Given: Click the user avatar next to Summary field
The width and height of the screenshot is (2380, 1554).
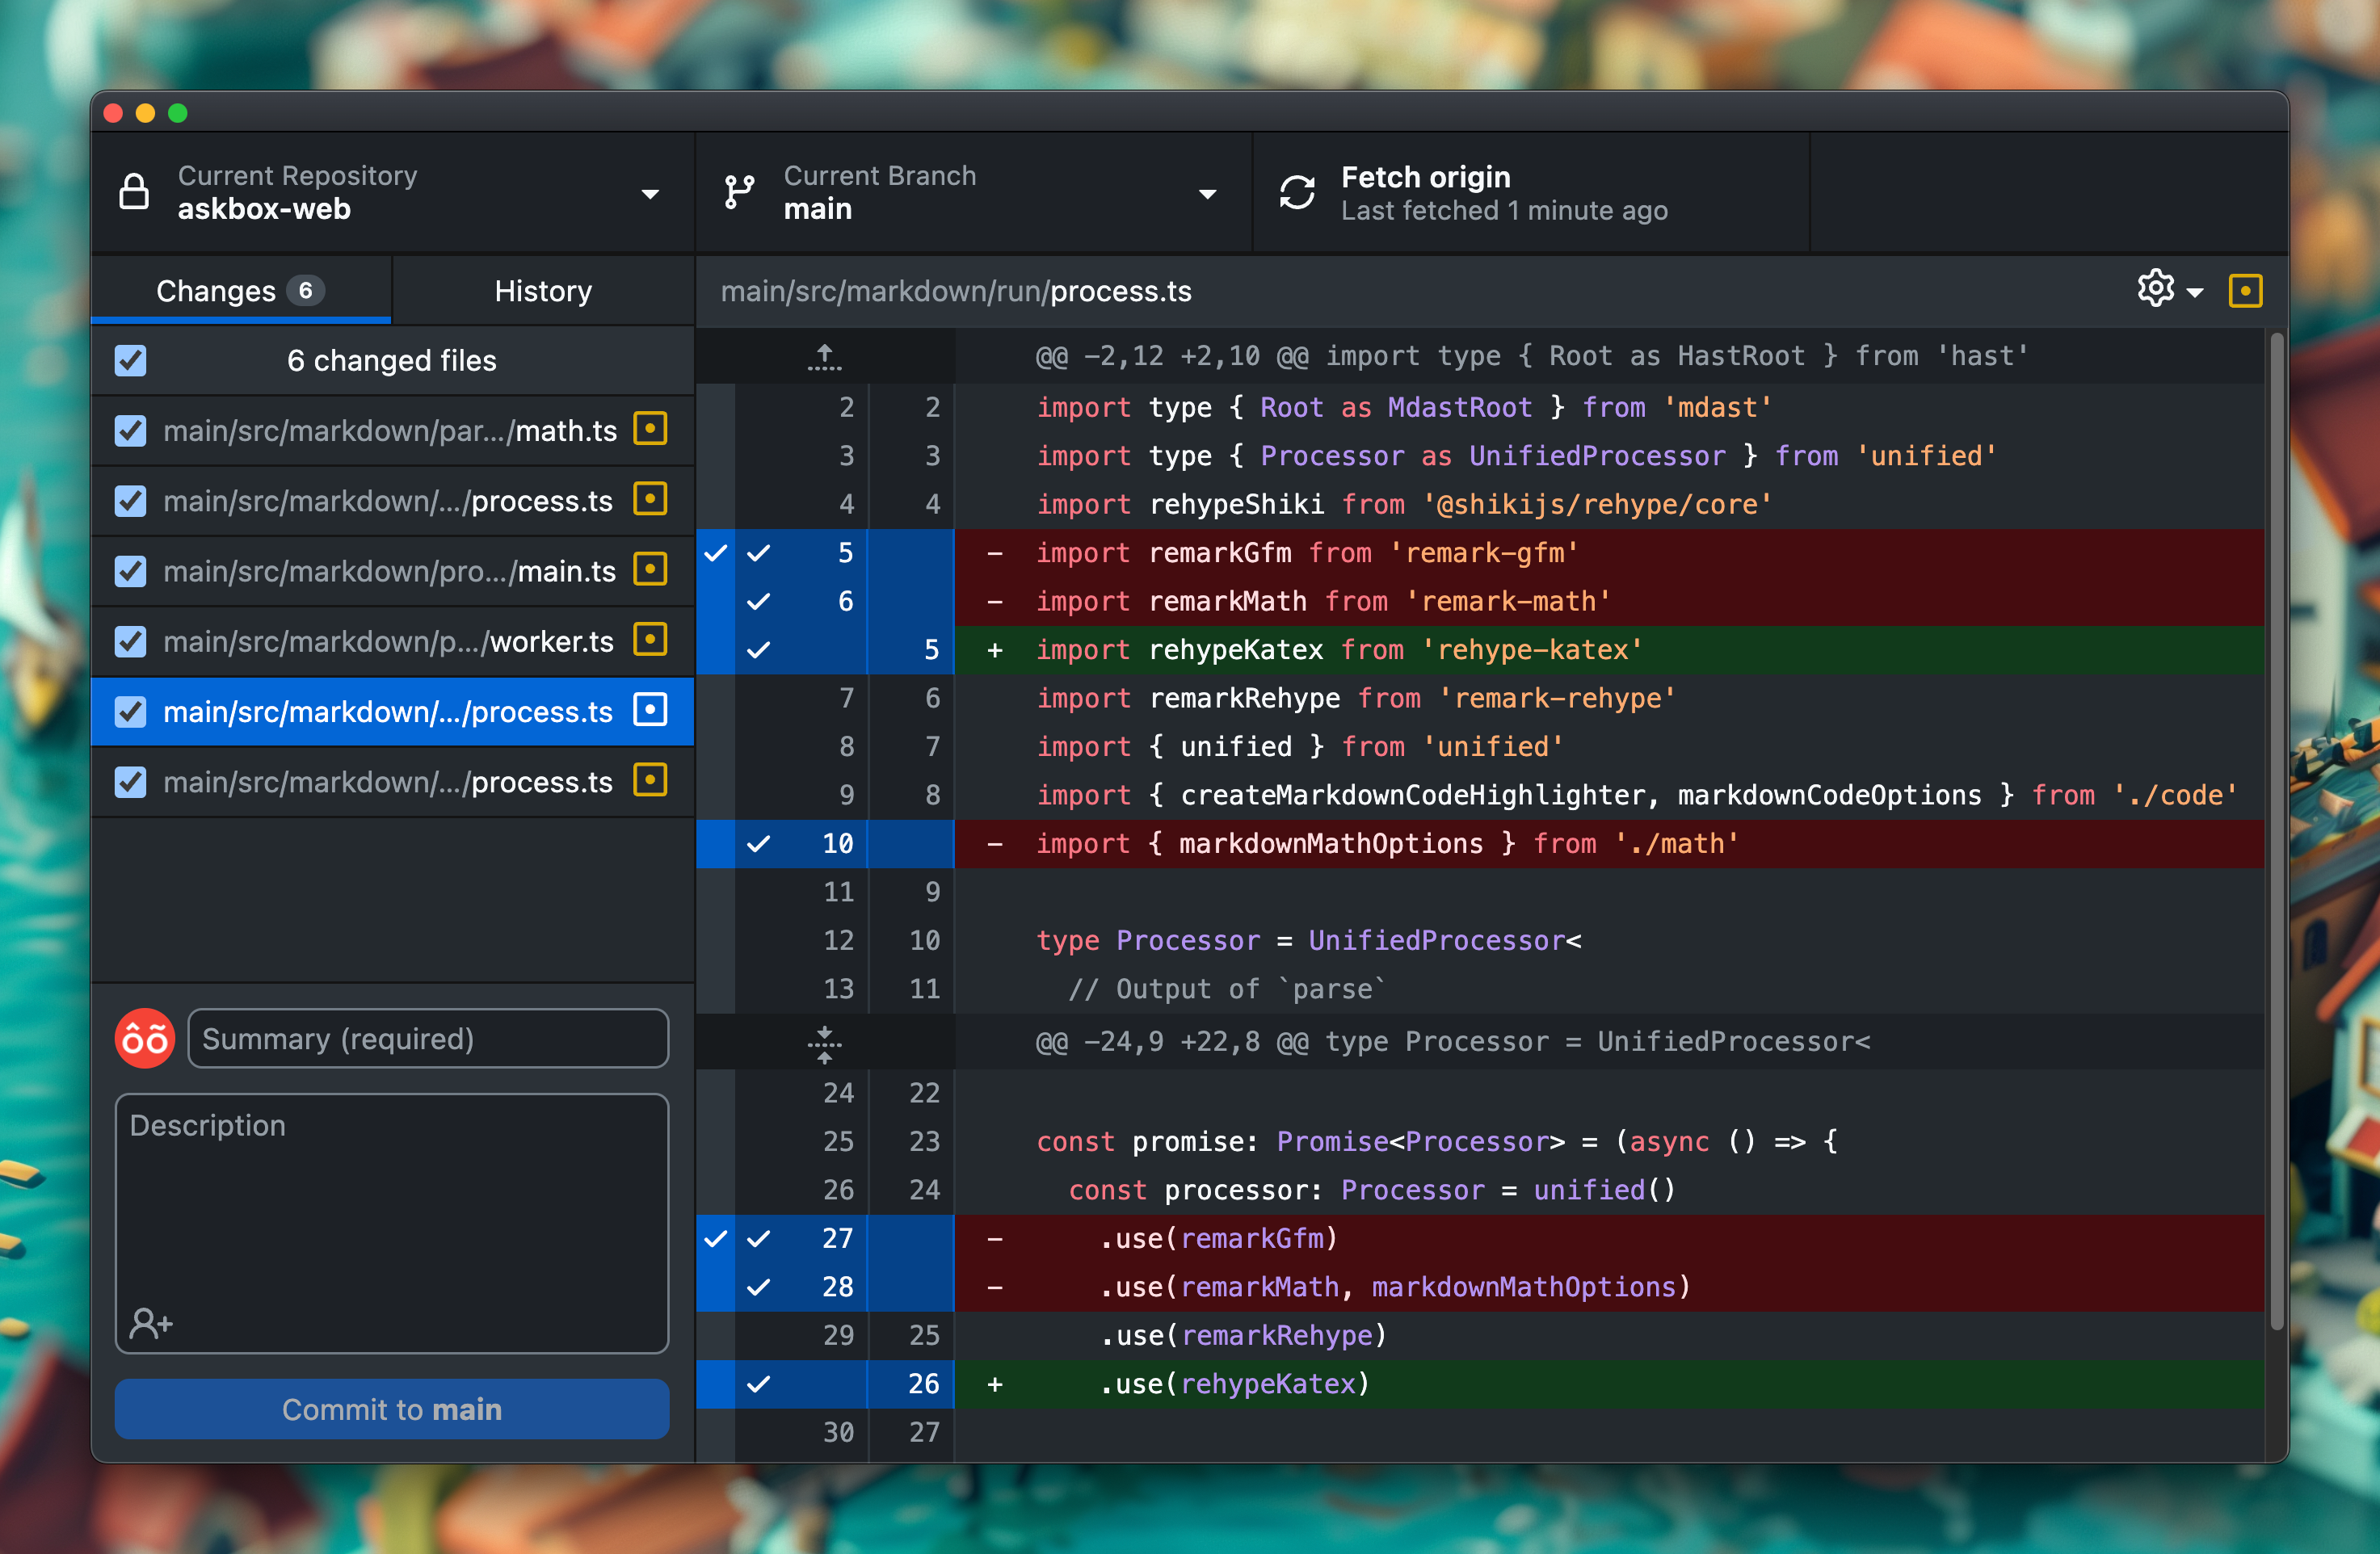Looking at the screenshot, I should point(145,1038).
